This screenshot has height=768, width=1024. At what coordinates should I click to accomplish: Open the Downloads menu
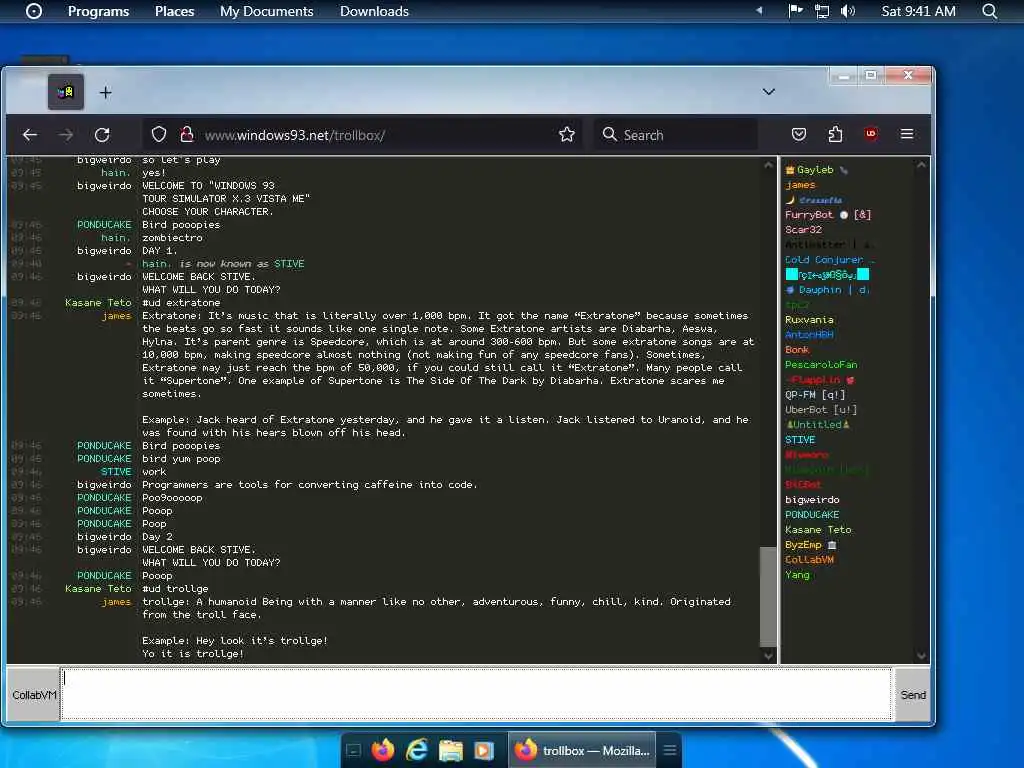(374, 11)
